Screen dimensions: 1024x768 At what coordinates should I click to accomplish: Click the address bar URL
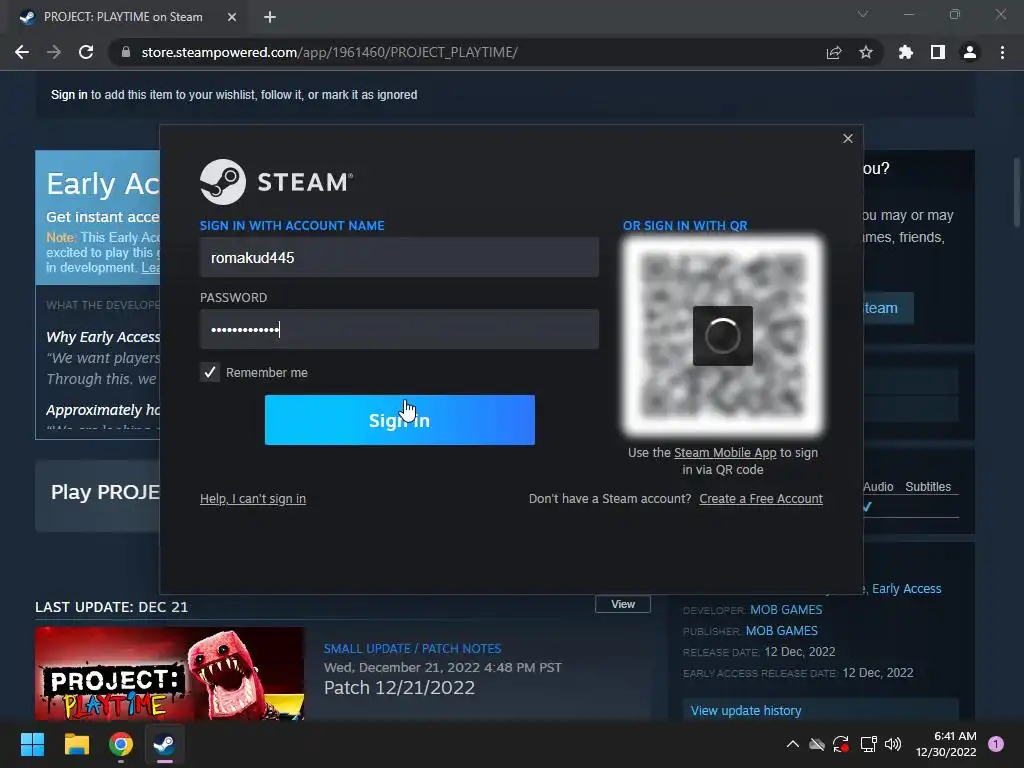click(329, 52)
